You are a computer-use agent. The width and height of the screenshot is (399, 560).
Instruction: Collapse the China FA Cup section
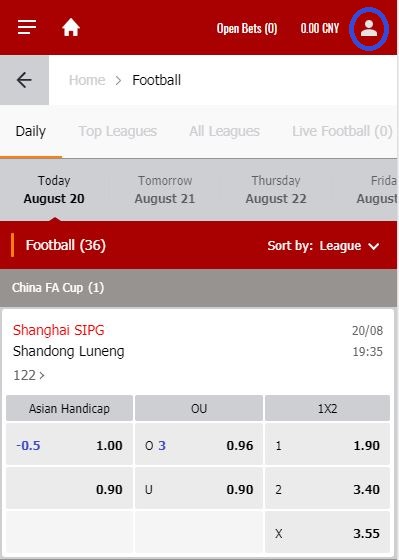coord(198,288)
